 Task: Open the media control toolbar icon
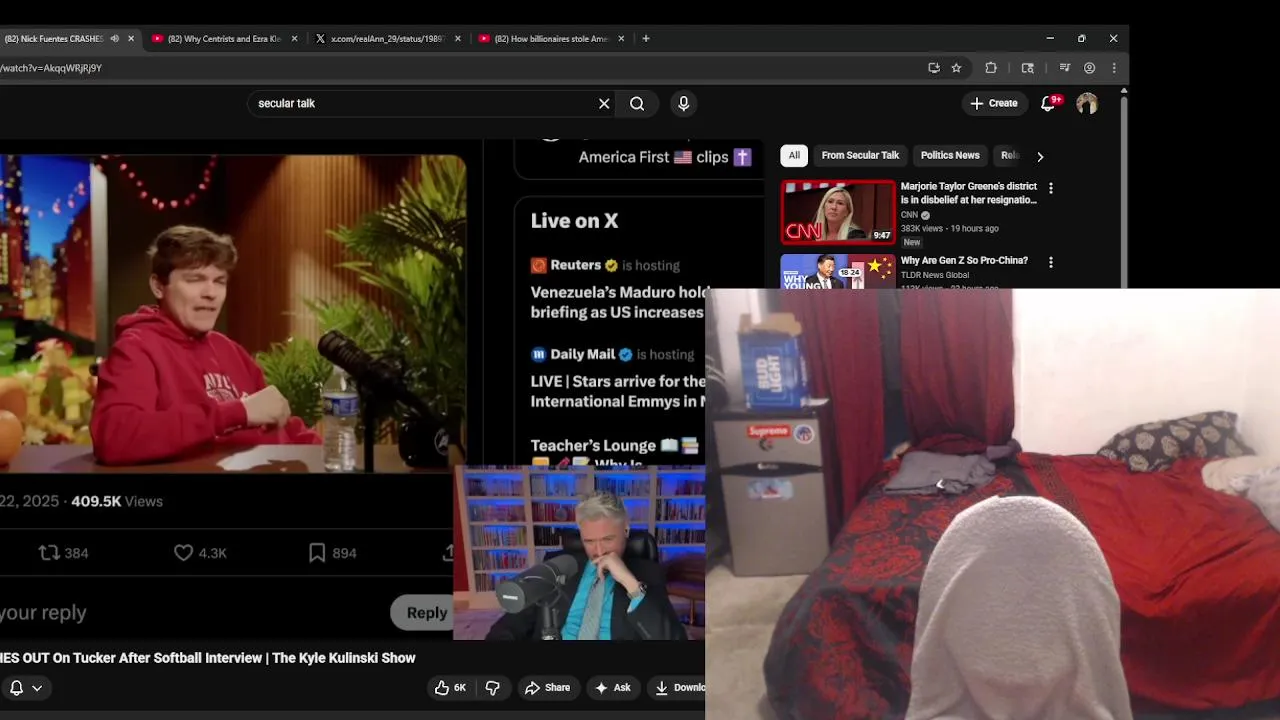tap(1064, 68)
